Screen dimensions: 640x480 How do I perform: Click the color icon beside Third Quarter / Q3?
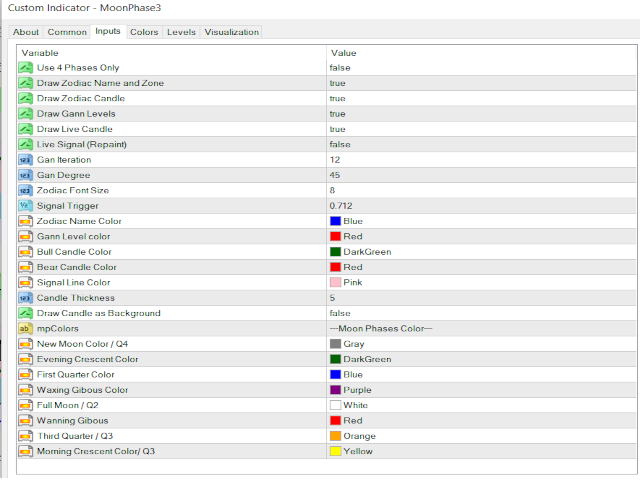[x=25, y=436]
